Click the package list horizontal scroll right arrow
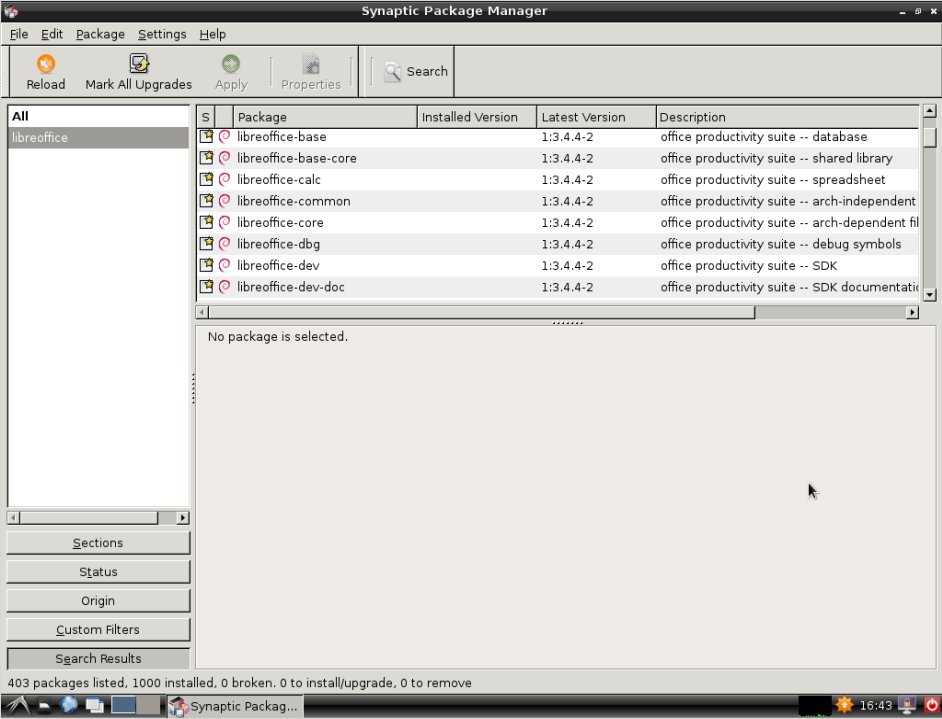 912,312
